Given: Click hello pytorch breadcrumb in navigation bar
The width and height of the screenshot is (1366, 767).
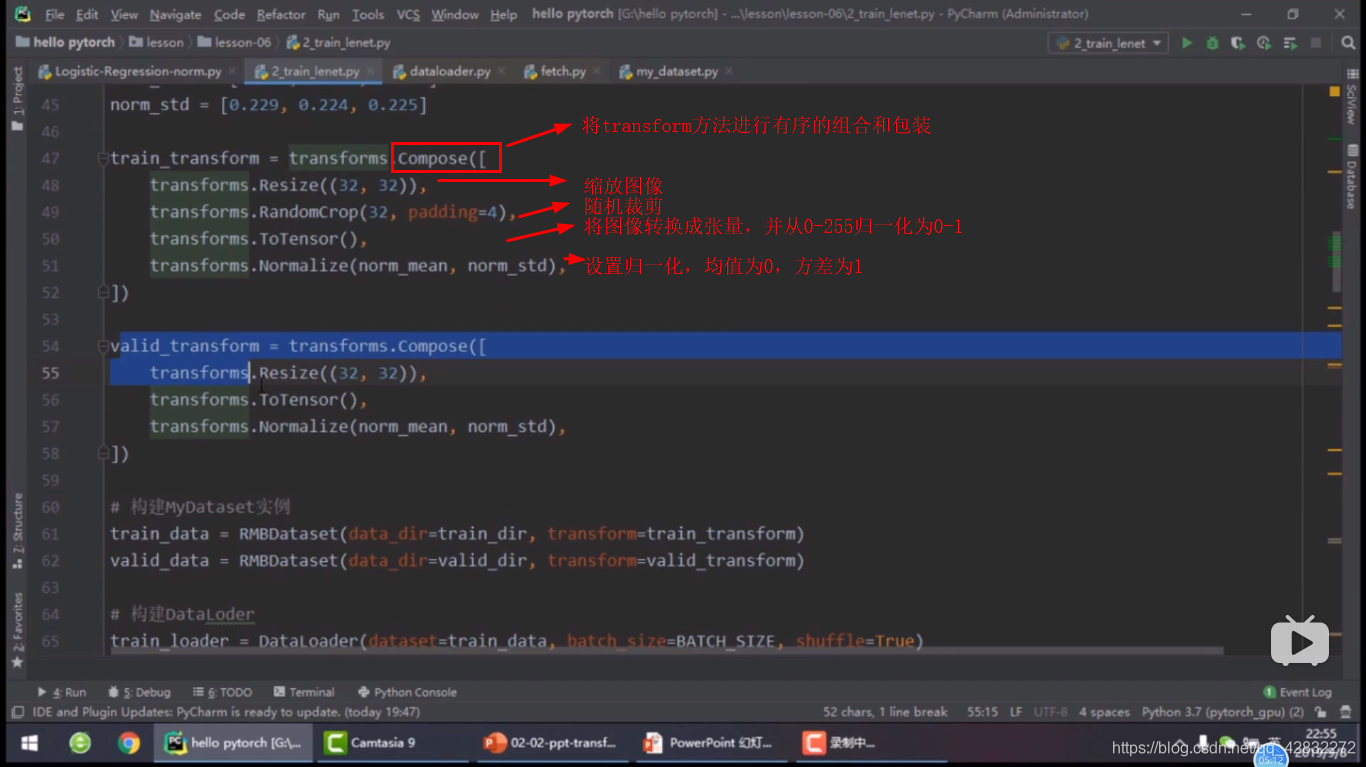Looking at the screenshot, I should tap(66, 42).
